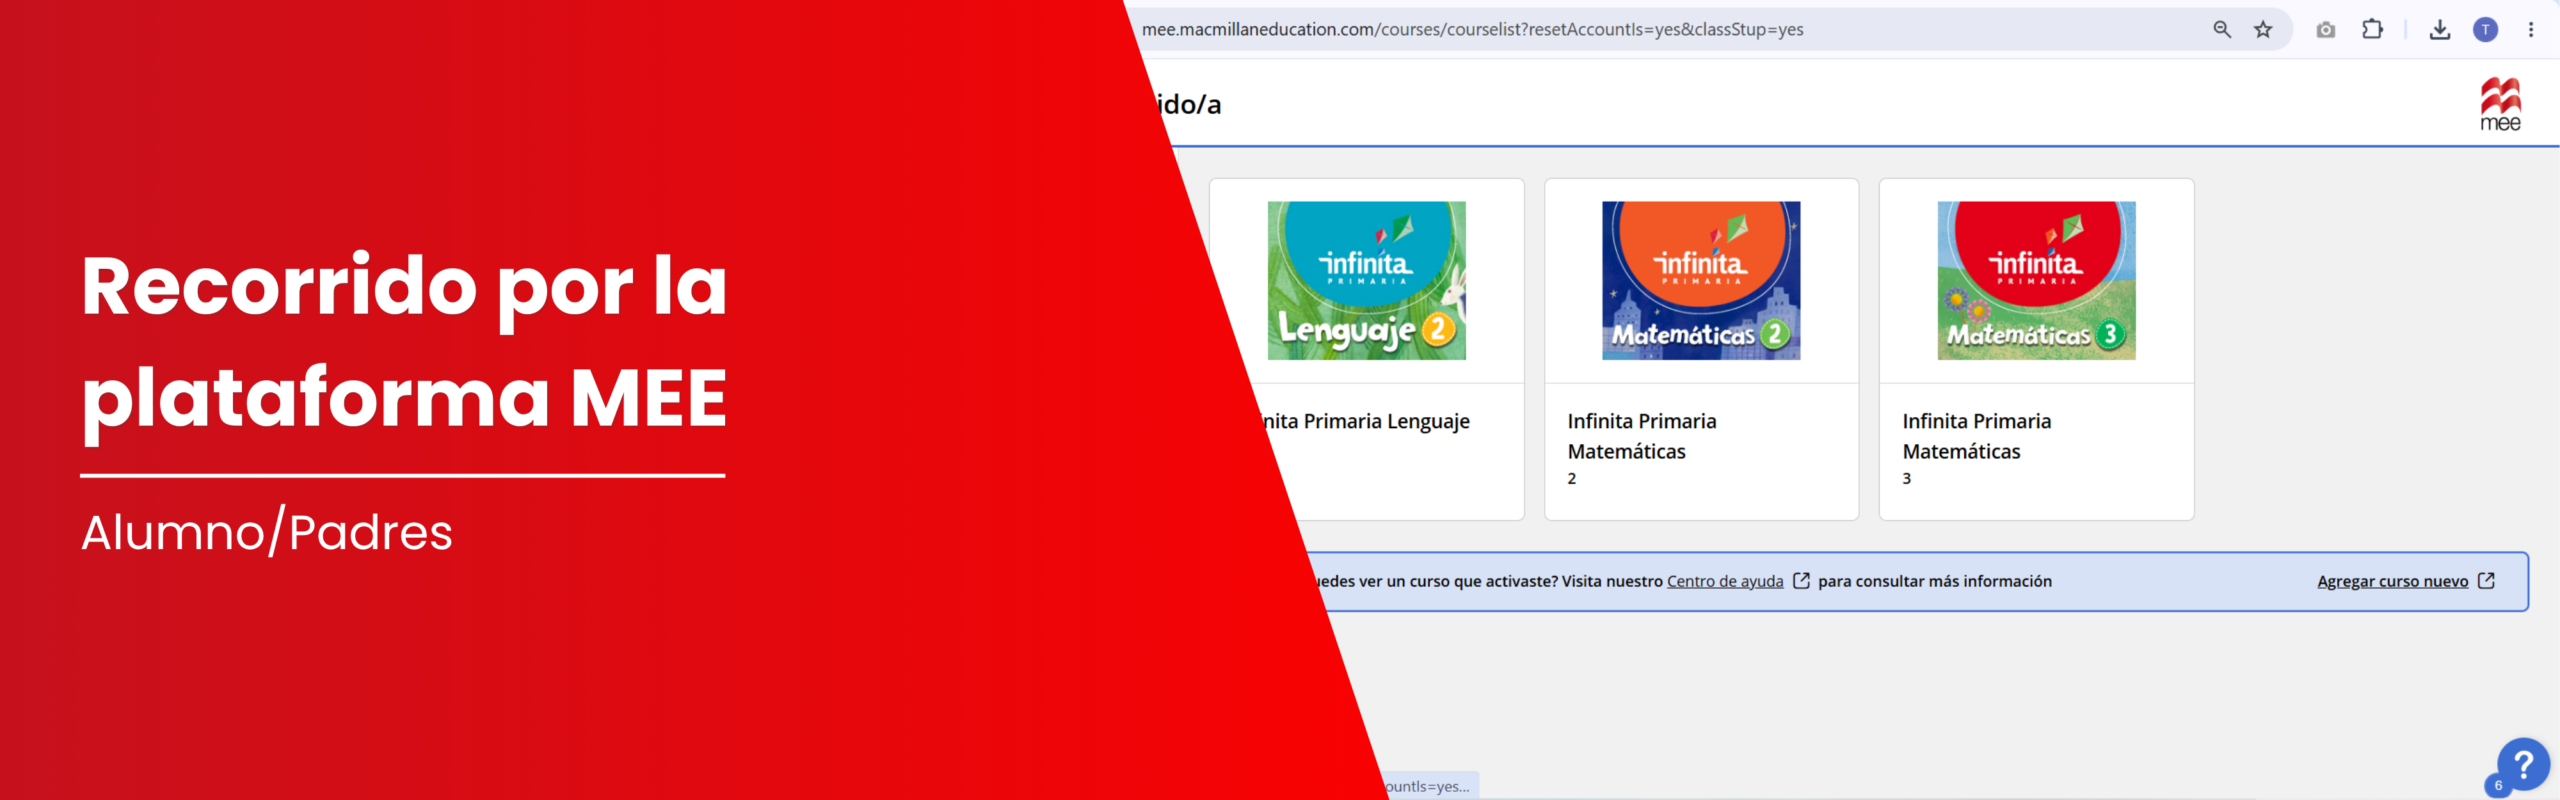The image size is (2560, 800).
Task: Click the Agregar curso nuevo link
Action: 2393,582
